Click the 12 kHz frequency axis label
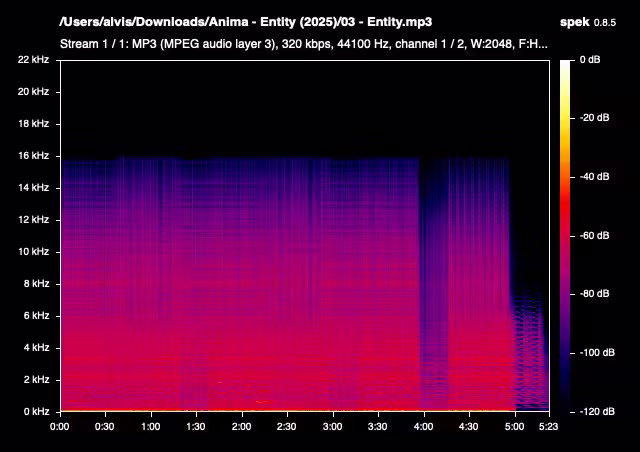 tap(33, 219)
